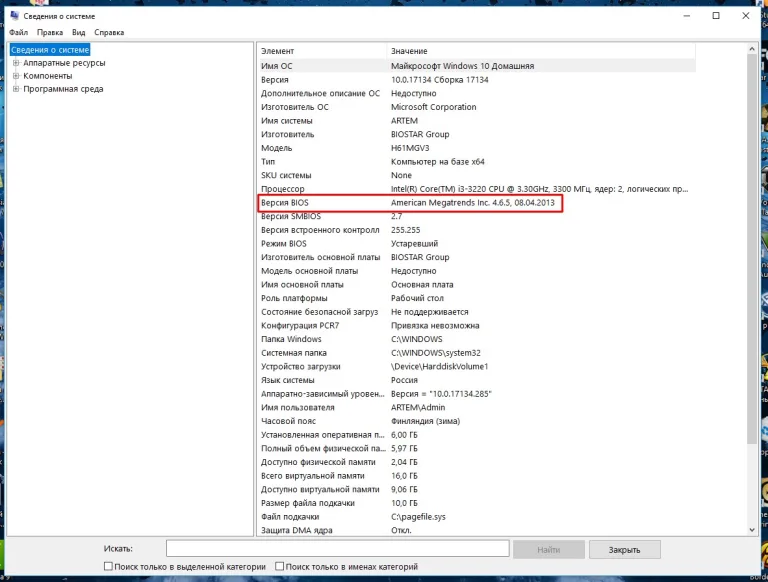Click the Искать search field

point(337,549)
